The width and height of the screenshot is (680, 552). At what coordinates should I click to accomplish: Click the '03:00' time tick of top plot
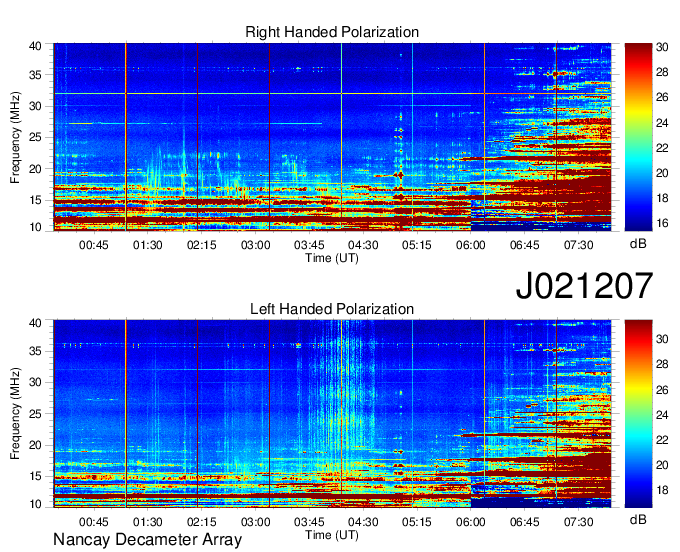click(255, 245)
